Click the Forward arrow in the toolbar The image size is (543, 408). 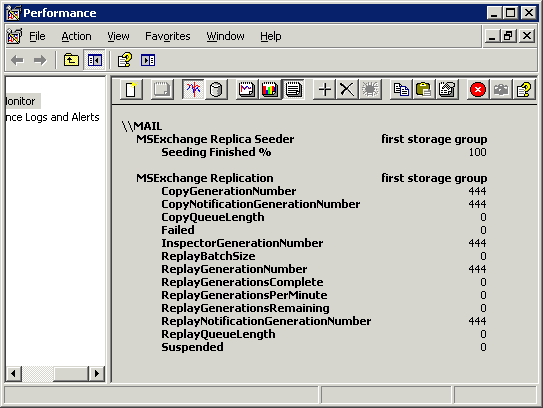(x=40, y=60)
